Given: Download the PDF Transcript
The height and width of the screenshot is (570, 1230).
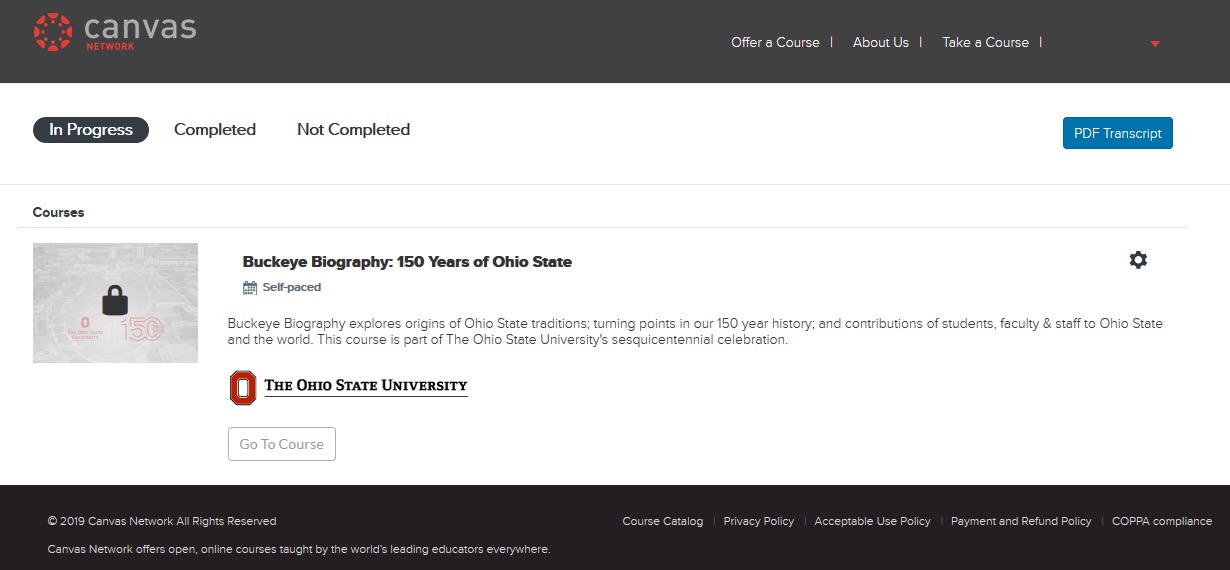Looking at the screenshot, I should [1118, 133].
